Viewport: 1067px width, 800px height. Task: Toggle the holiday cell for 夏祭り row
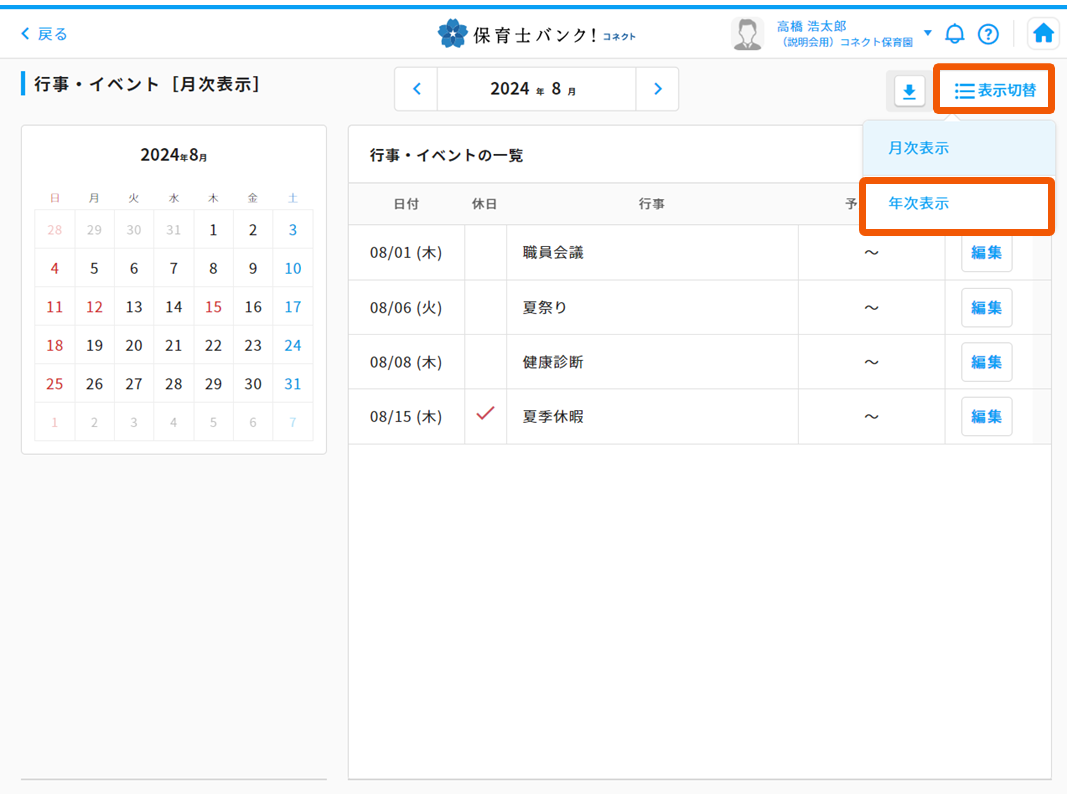[486, 308]
